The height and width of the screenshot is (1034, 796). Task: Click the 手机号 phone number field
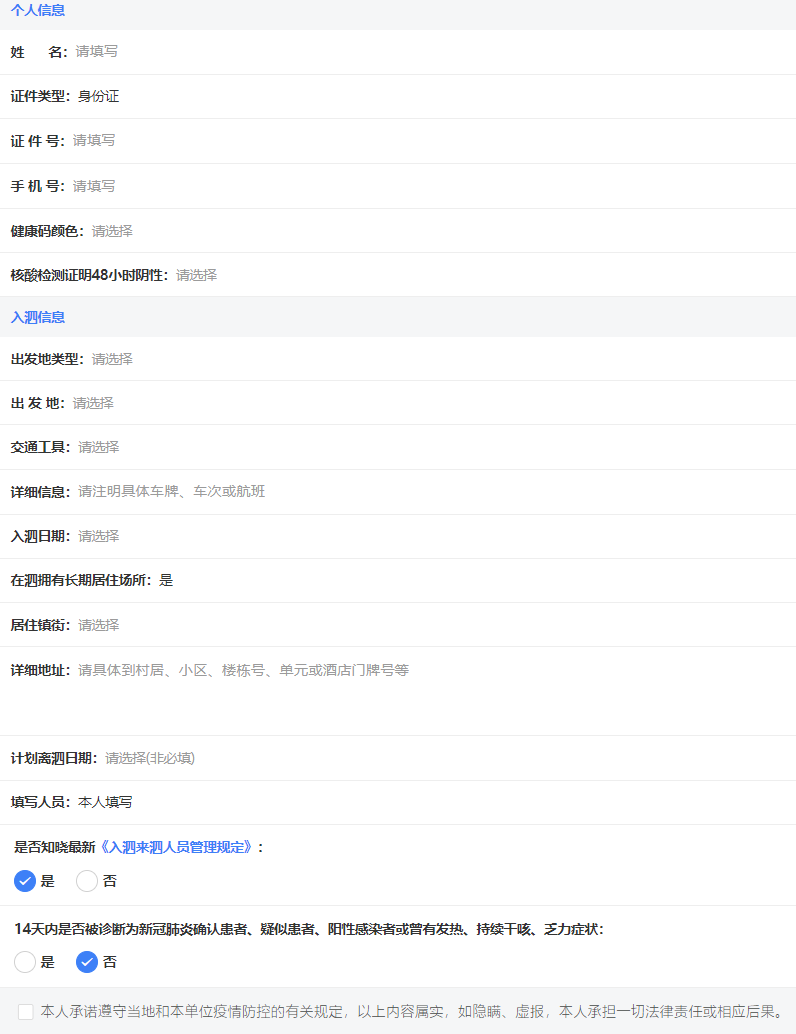[400, 186]
